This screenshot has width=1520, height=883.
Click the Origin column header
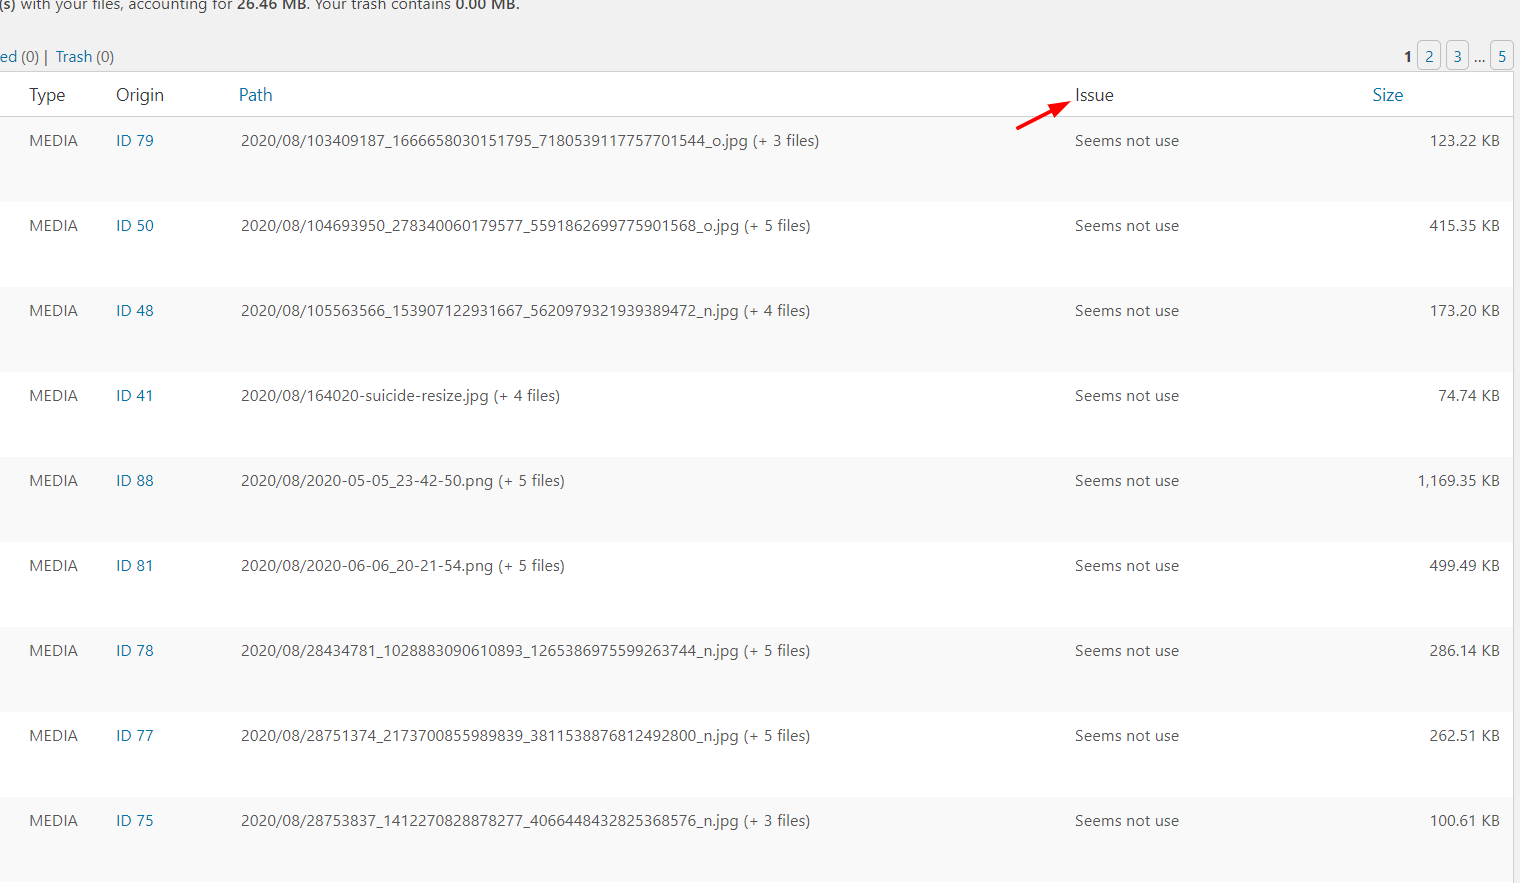click(x=140, y=95)
